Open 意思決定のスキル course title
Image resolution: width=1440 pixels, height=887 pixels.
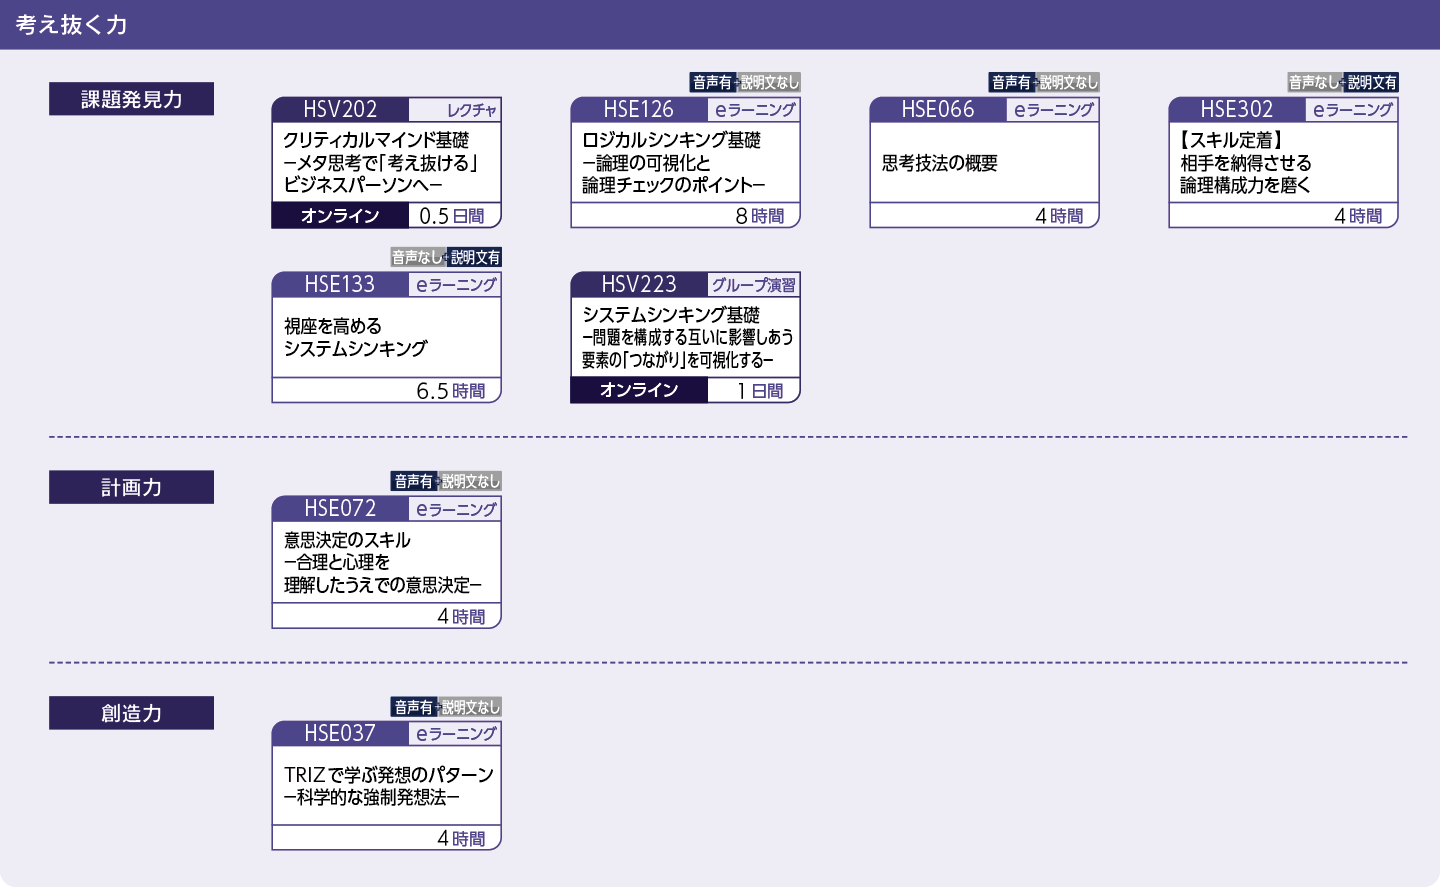pyautogui.click(x=347, y=540)
